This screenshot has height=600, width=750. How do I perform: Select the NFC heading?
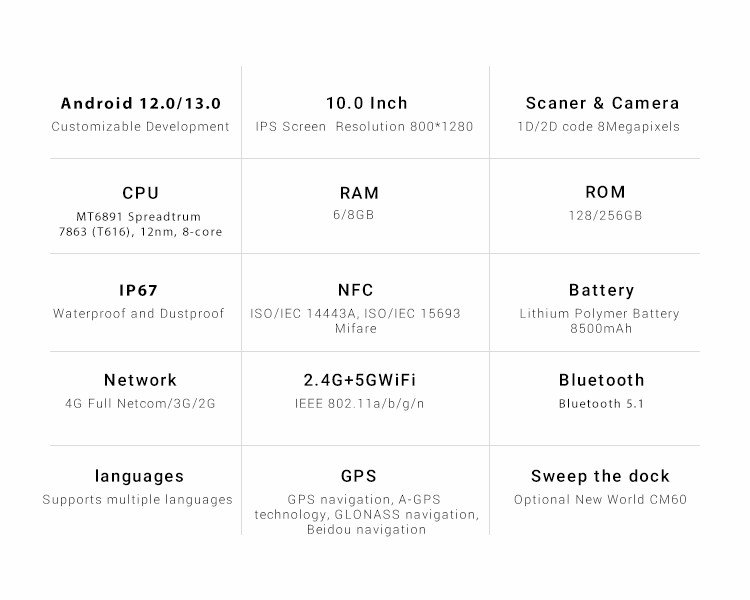tap(356, 290)
